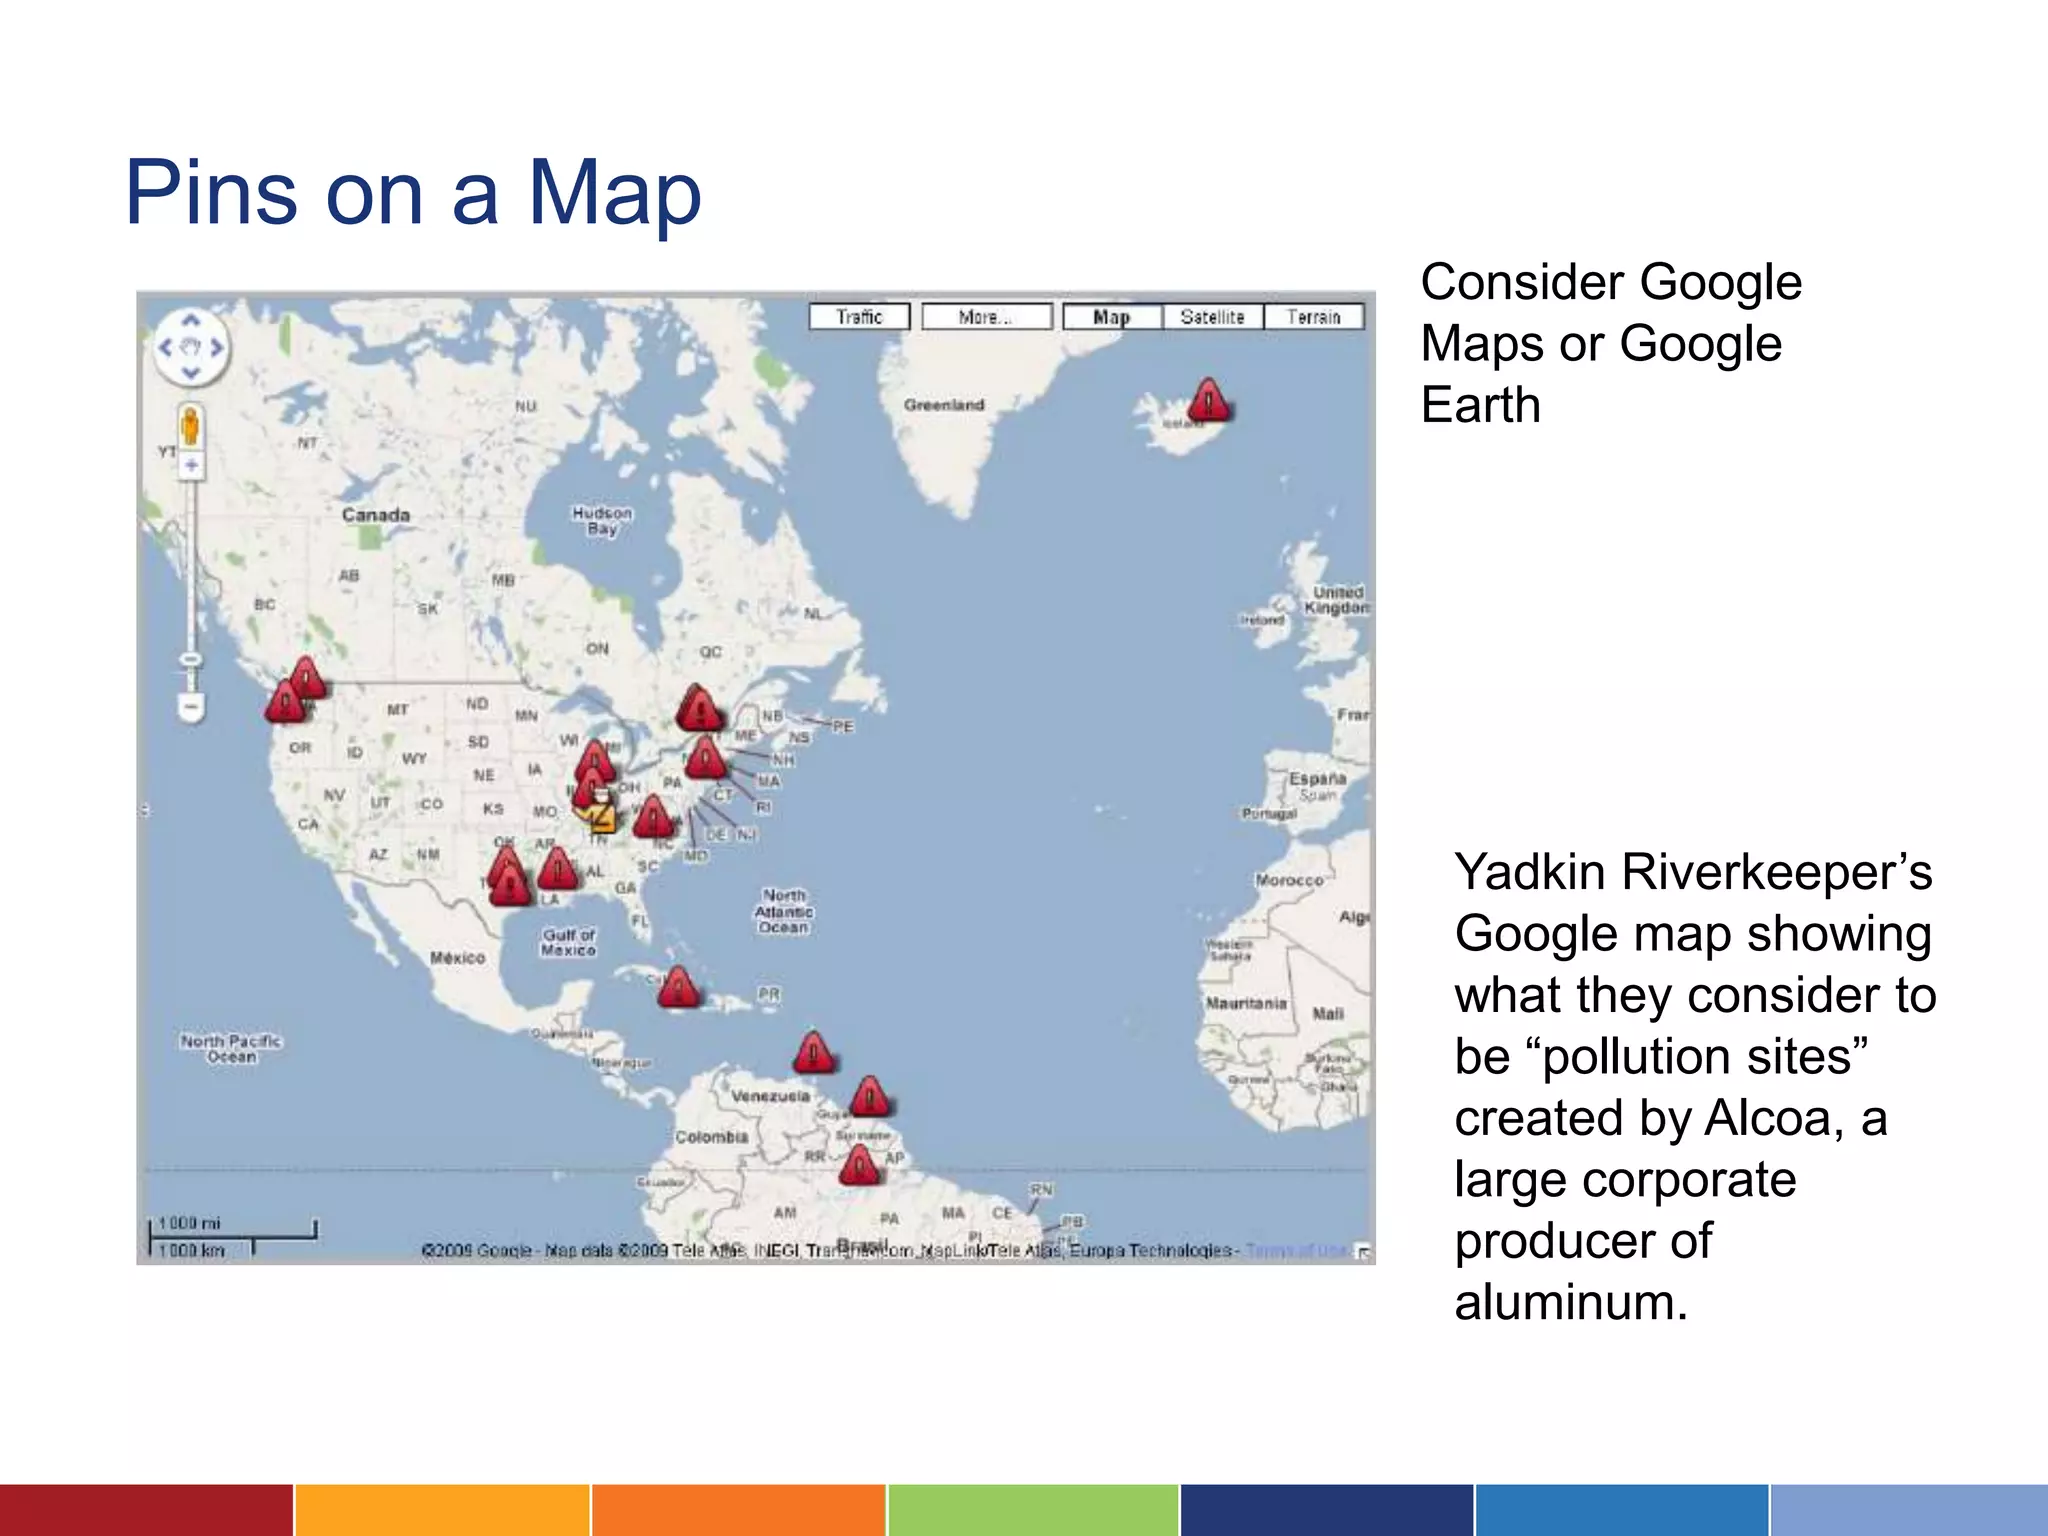Click the Hudson Bay label
This screenshot has width=2048, height=1536.
click(602, 520)
